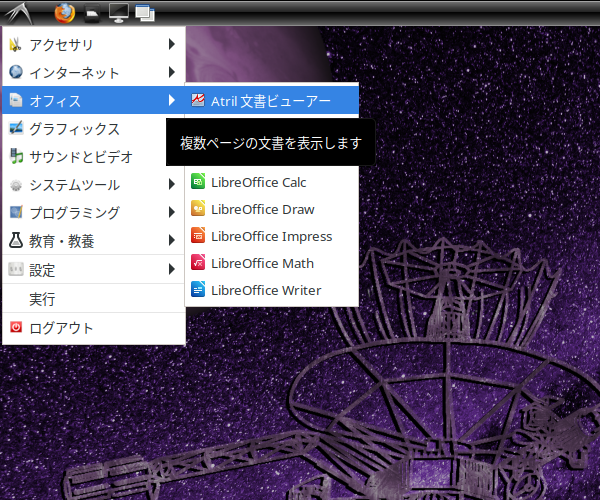The image size is (600, 500).
Task: Click the green LibreOffice Calc icon
Action: pos(198,182)
